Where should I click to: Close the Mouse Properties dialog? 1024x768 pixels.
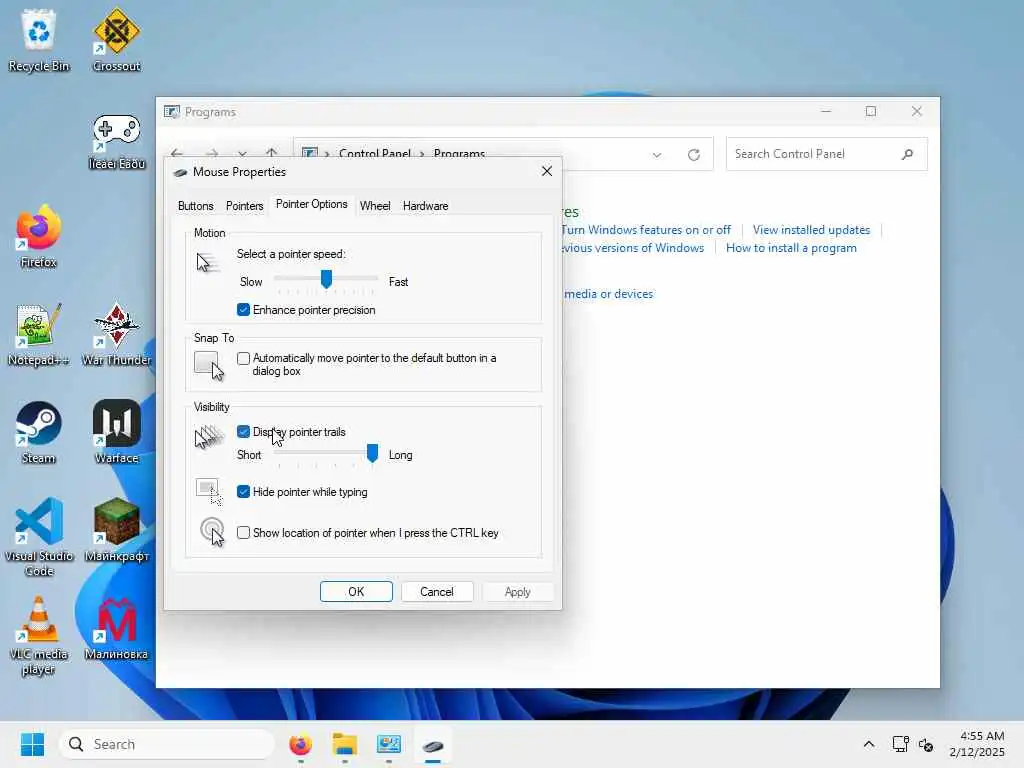pos(547,171)
